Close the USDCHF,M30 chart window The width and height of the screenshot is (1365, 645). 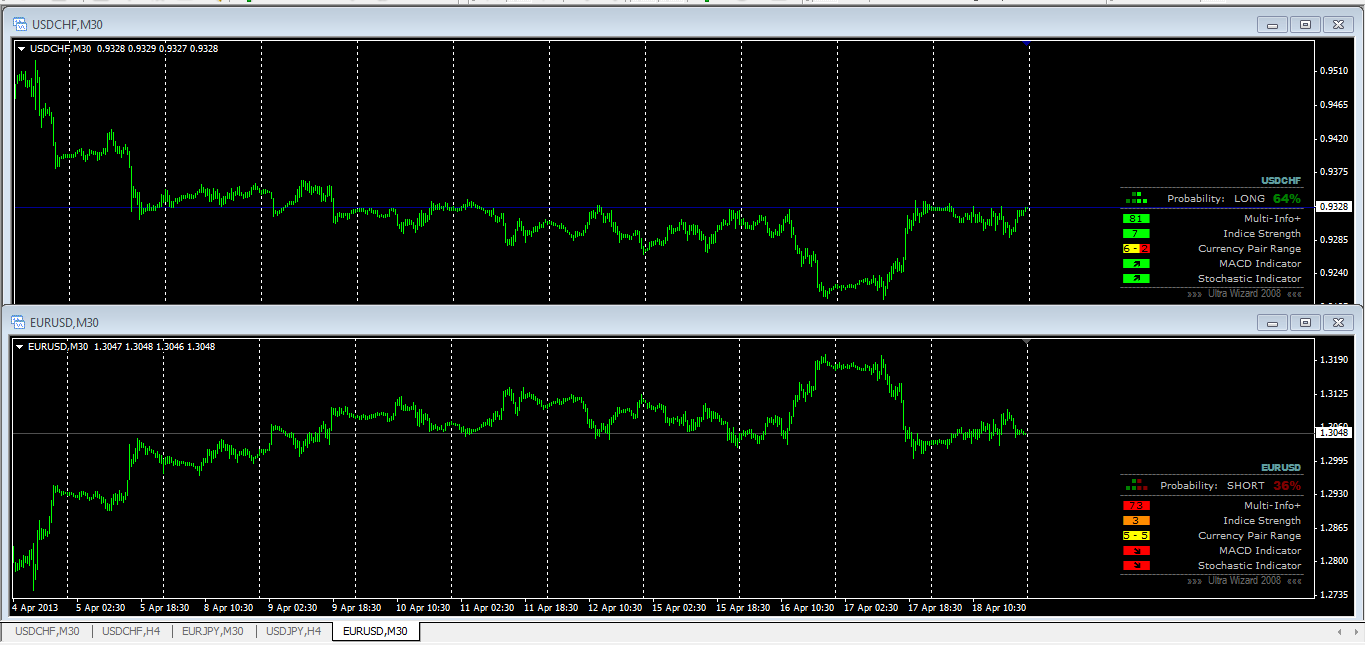coord(1337,25)
